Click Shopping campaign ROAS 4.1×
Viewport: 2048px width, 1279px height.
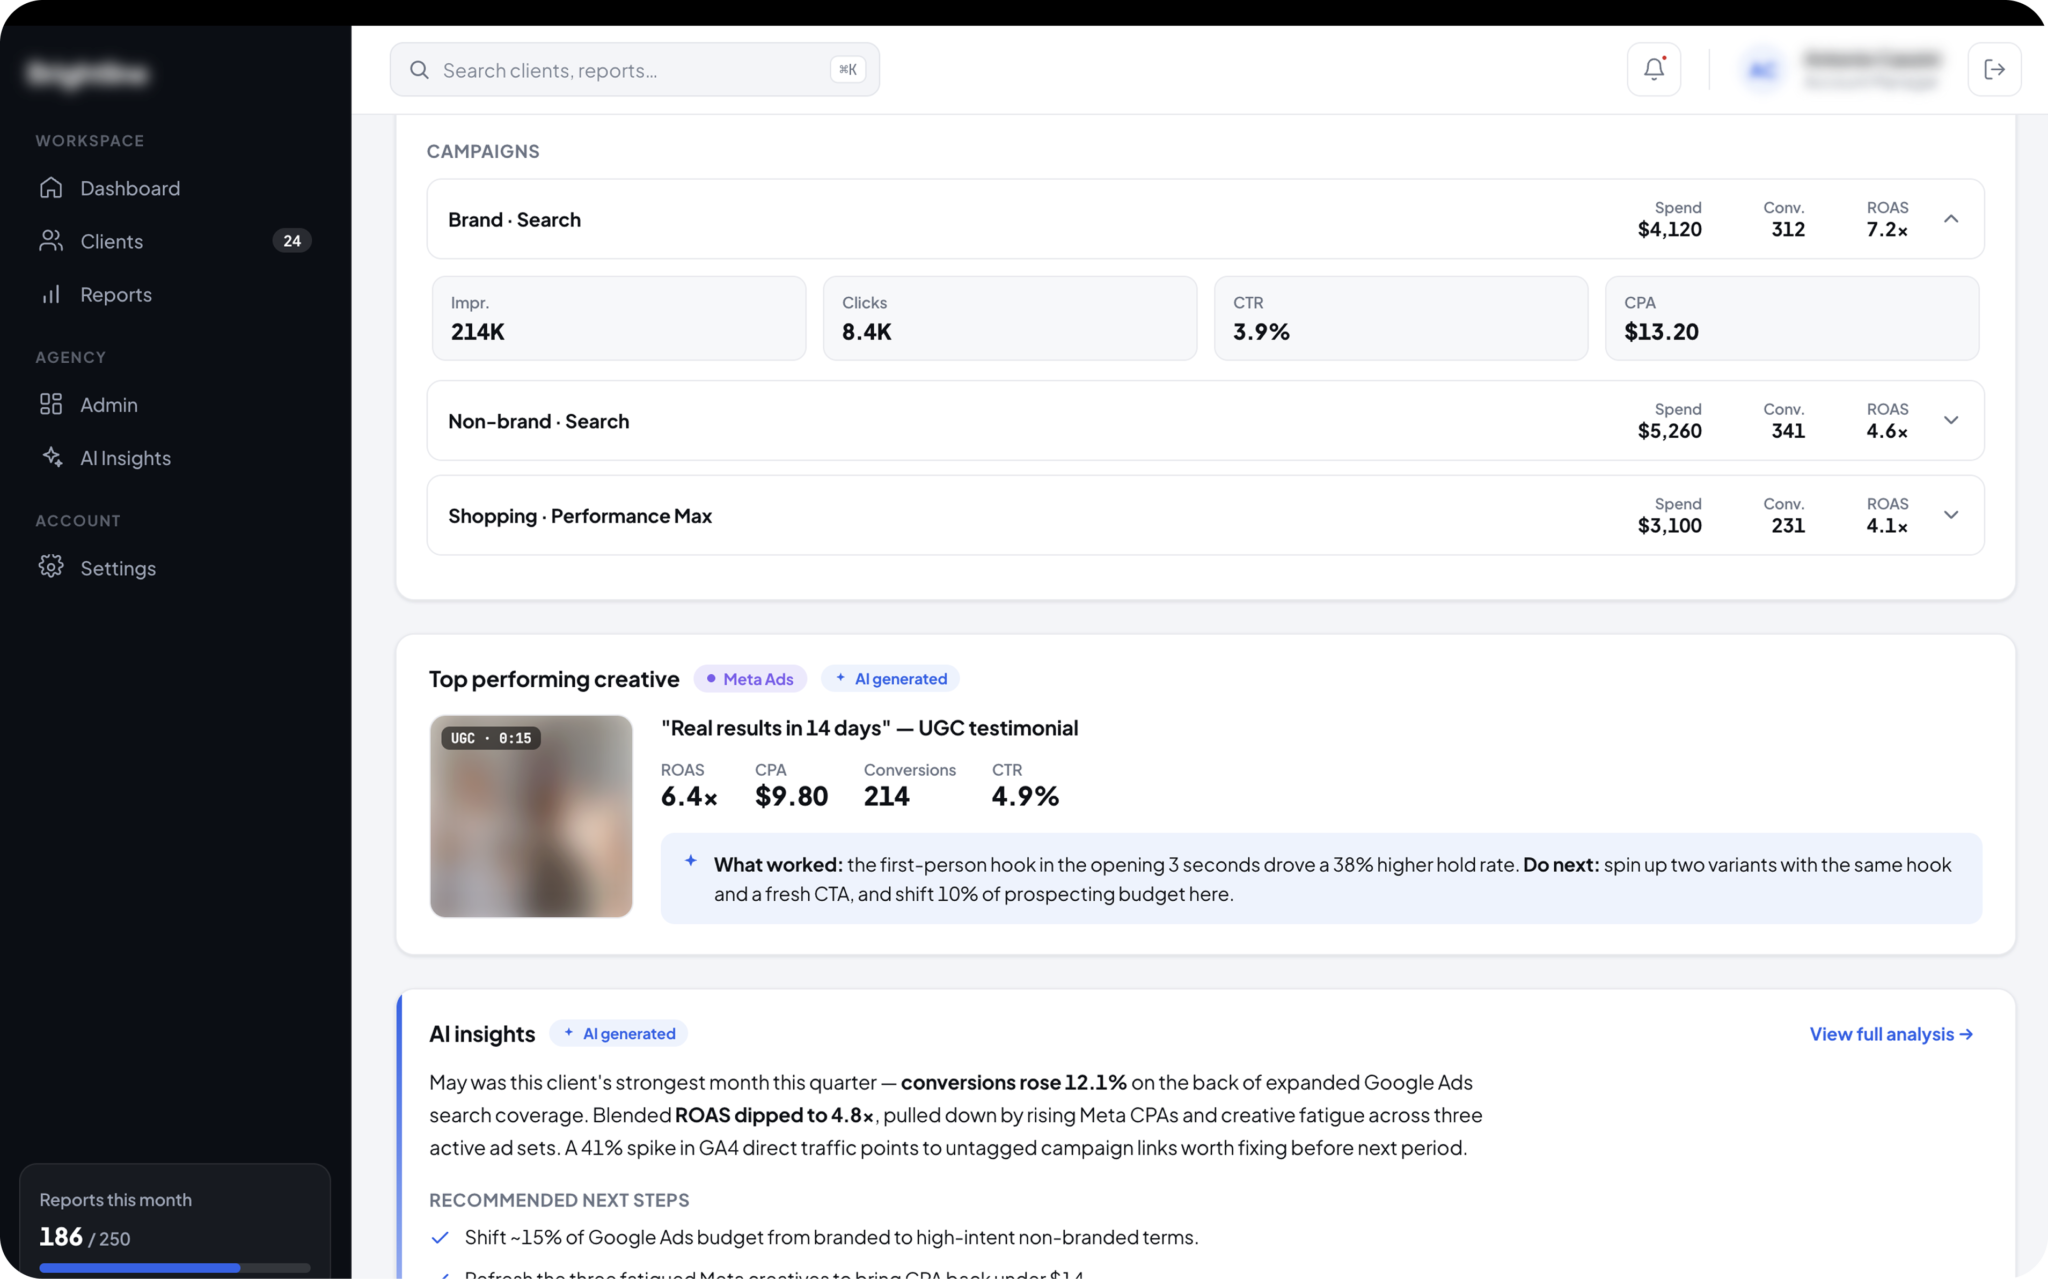click(1887, 526)
